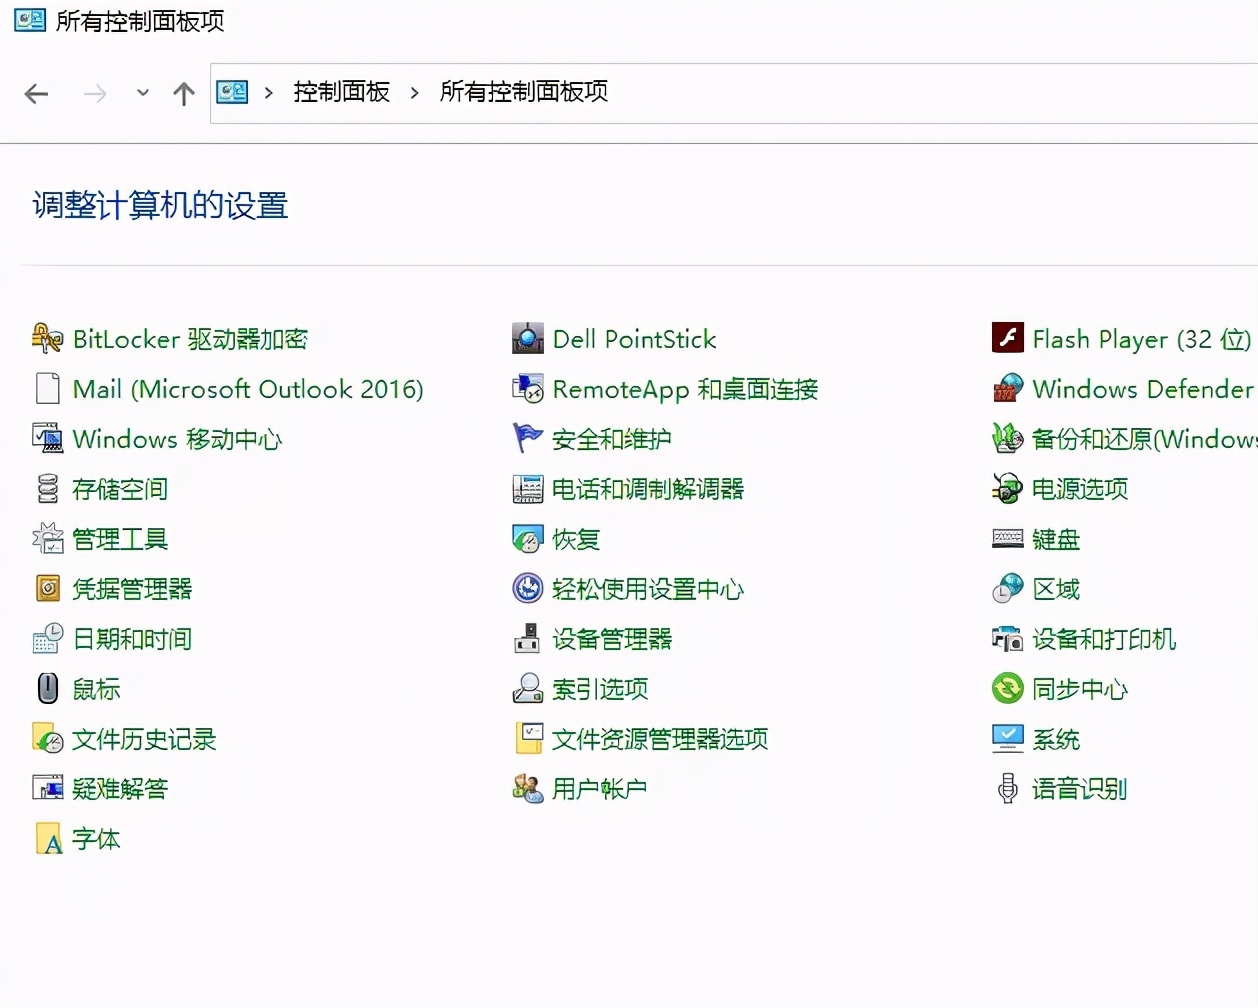1258x1008 pixels.
Task: Open 用户帐户 user accounts
Action: [601, 788]
